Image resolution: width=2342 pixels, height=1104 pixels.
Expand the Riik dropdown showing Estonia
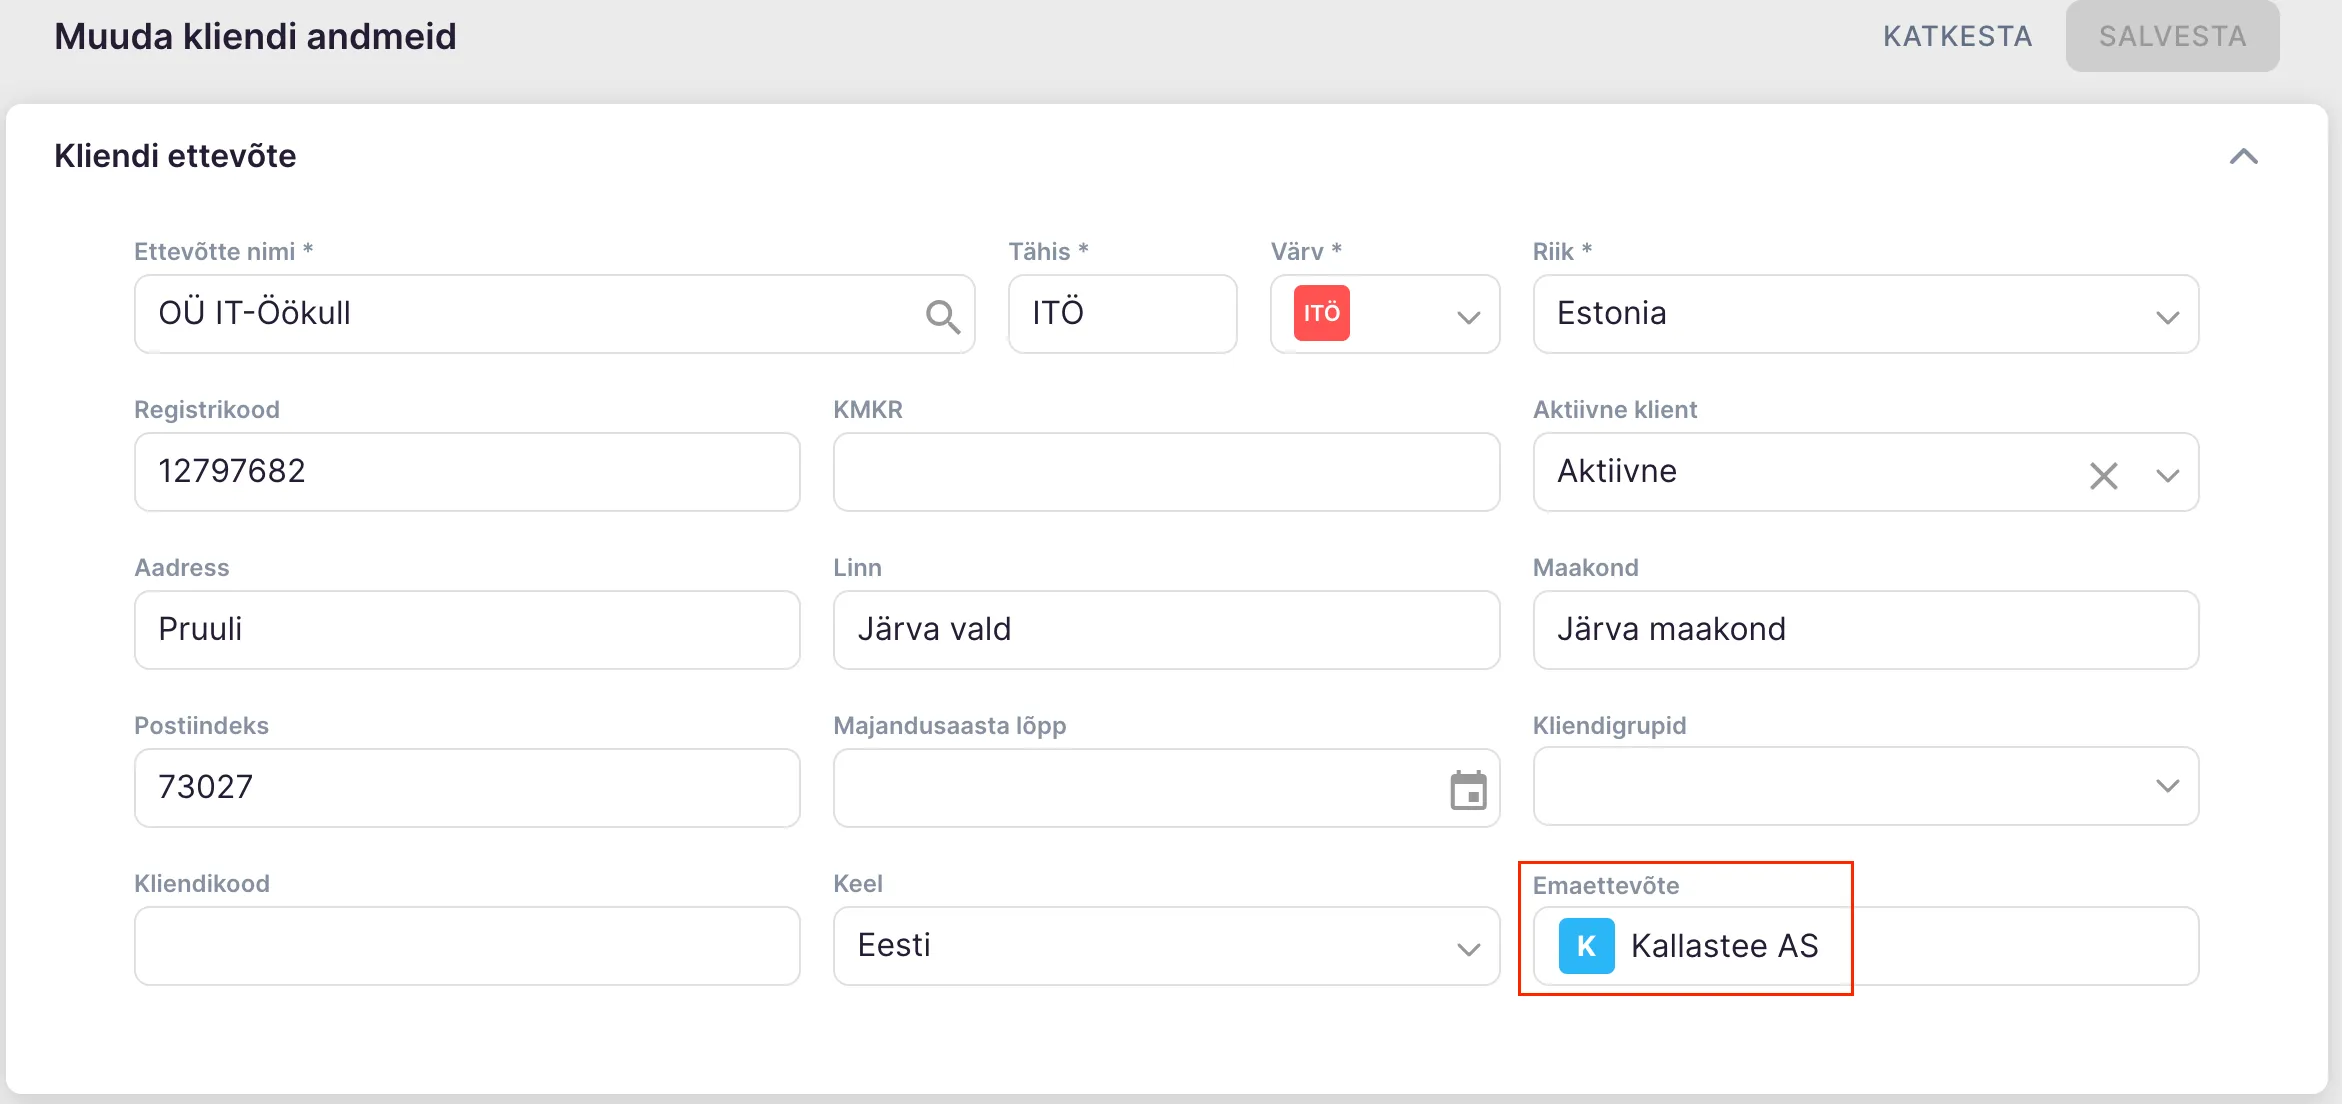click(2166, 317)
